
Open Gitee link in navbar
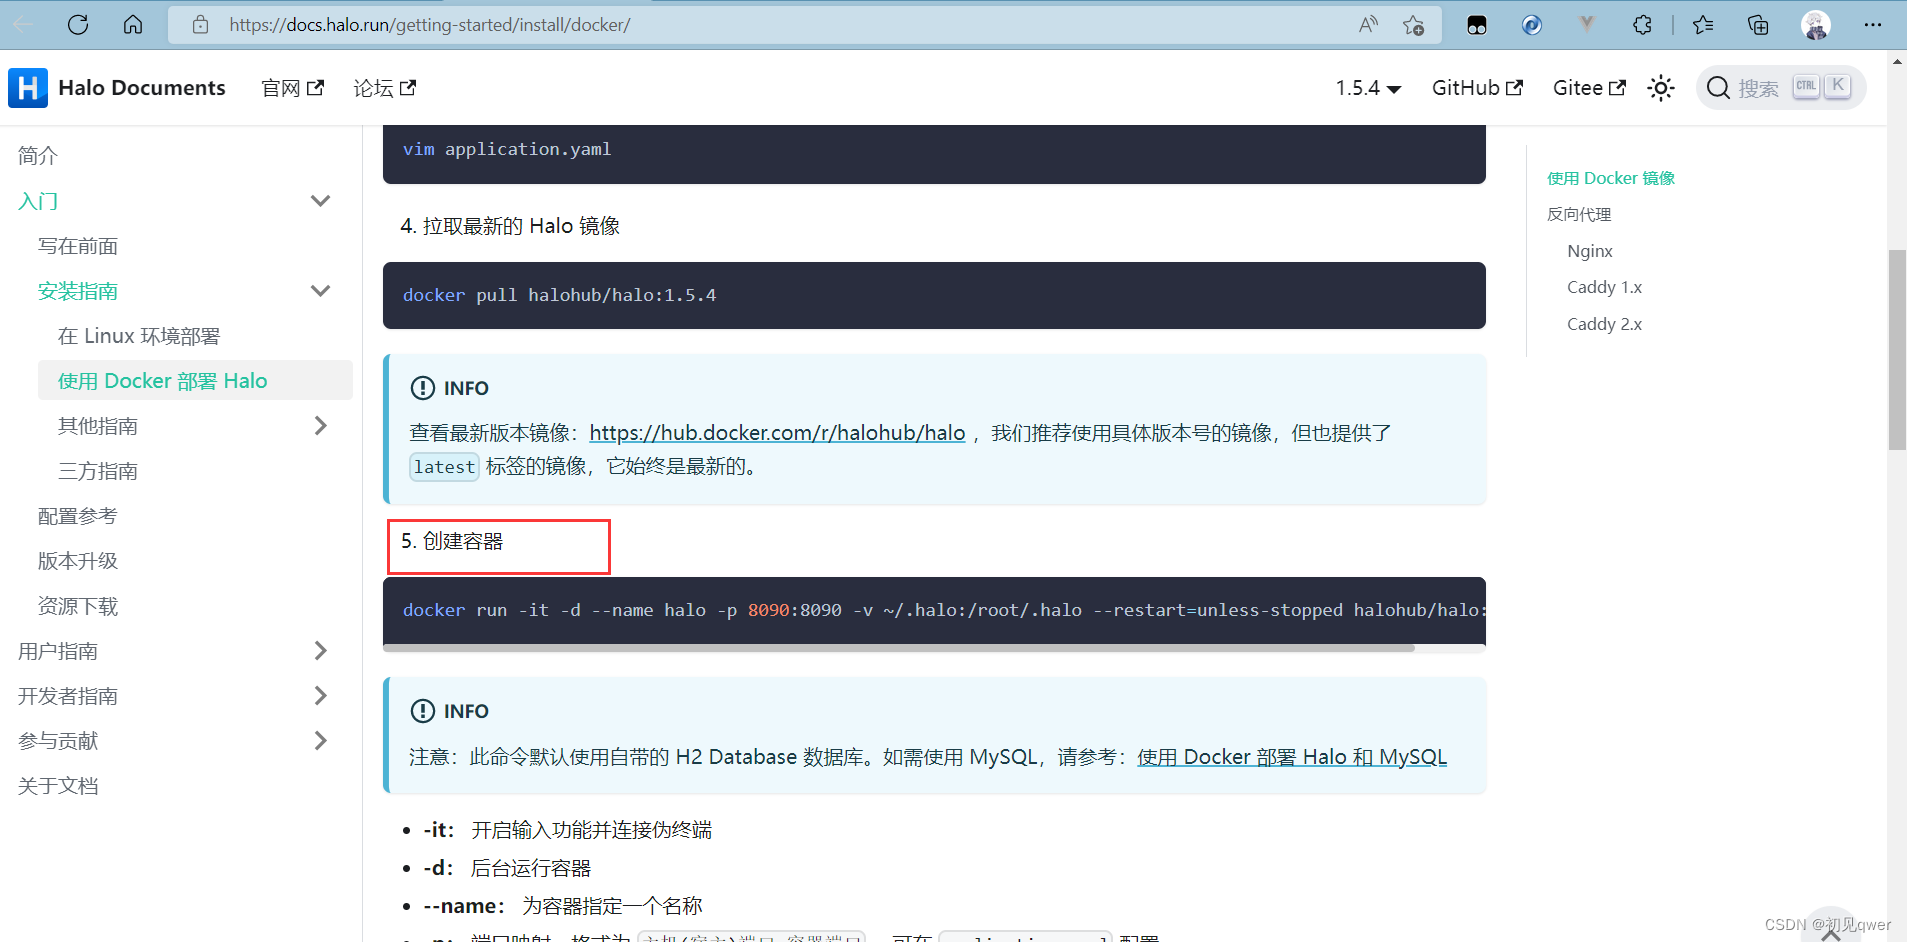1589,88
